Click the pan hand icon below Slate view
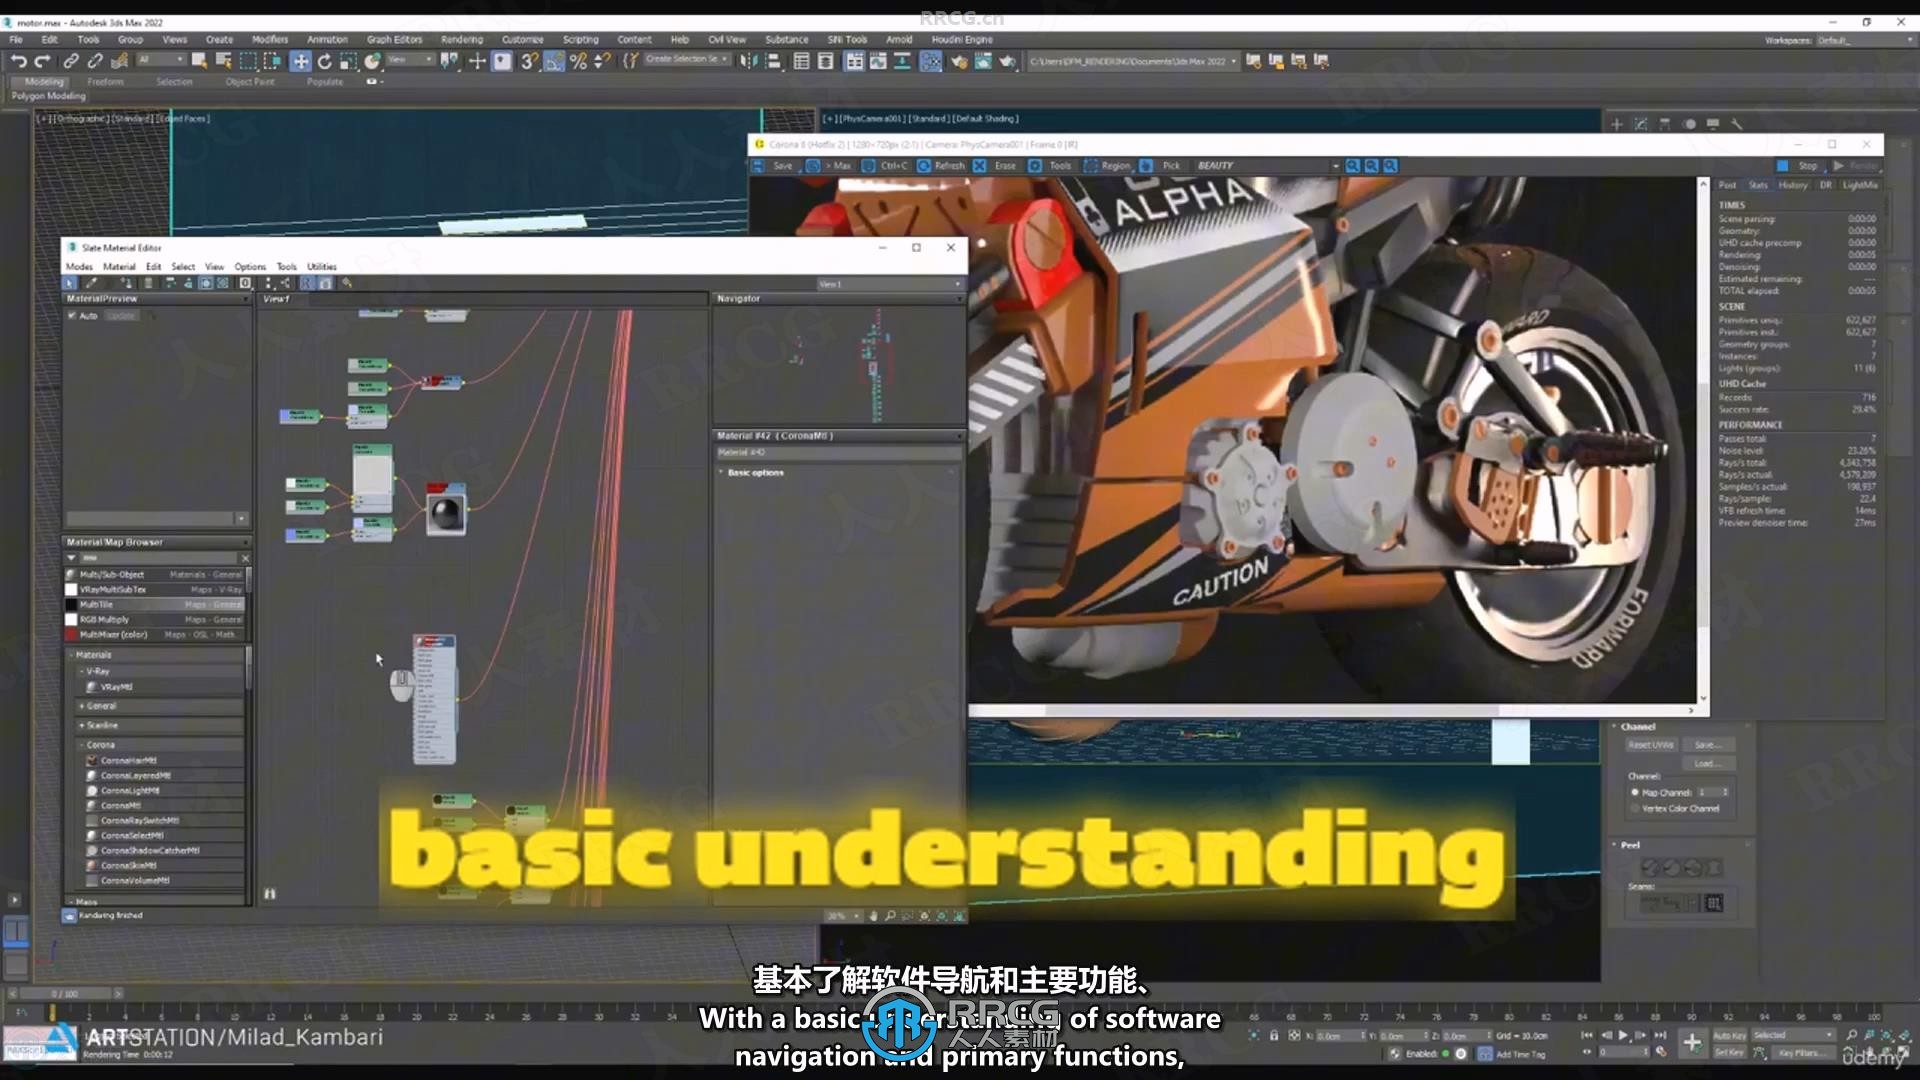1920x1080 pixels. pos(873,916)
